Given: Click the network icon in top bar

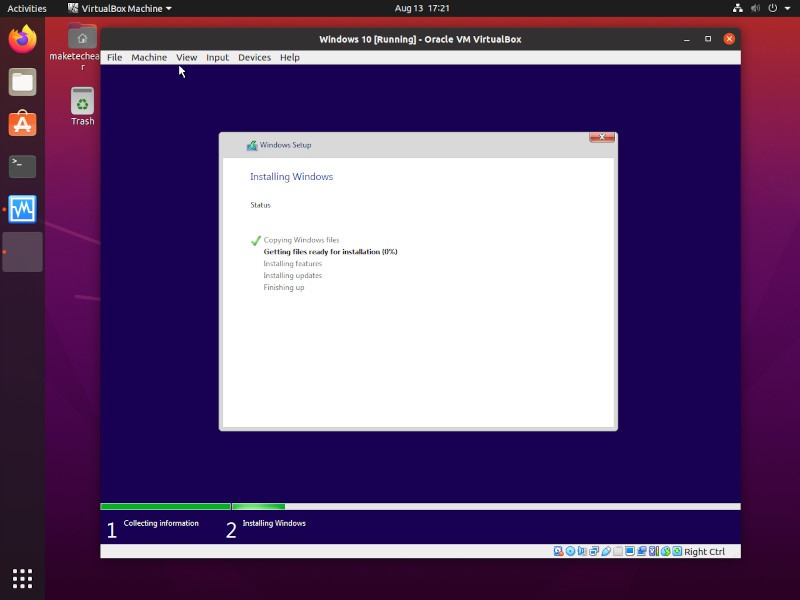Looking at the screenshot, I should pyautogui.click(x=738, y=8).
